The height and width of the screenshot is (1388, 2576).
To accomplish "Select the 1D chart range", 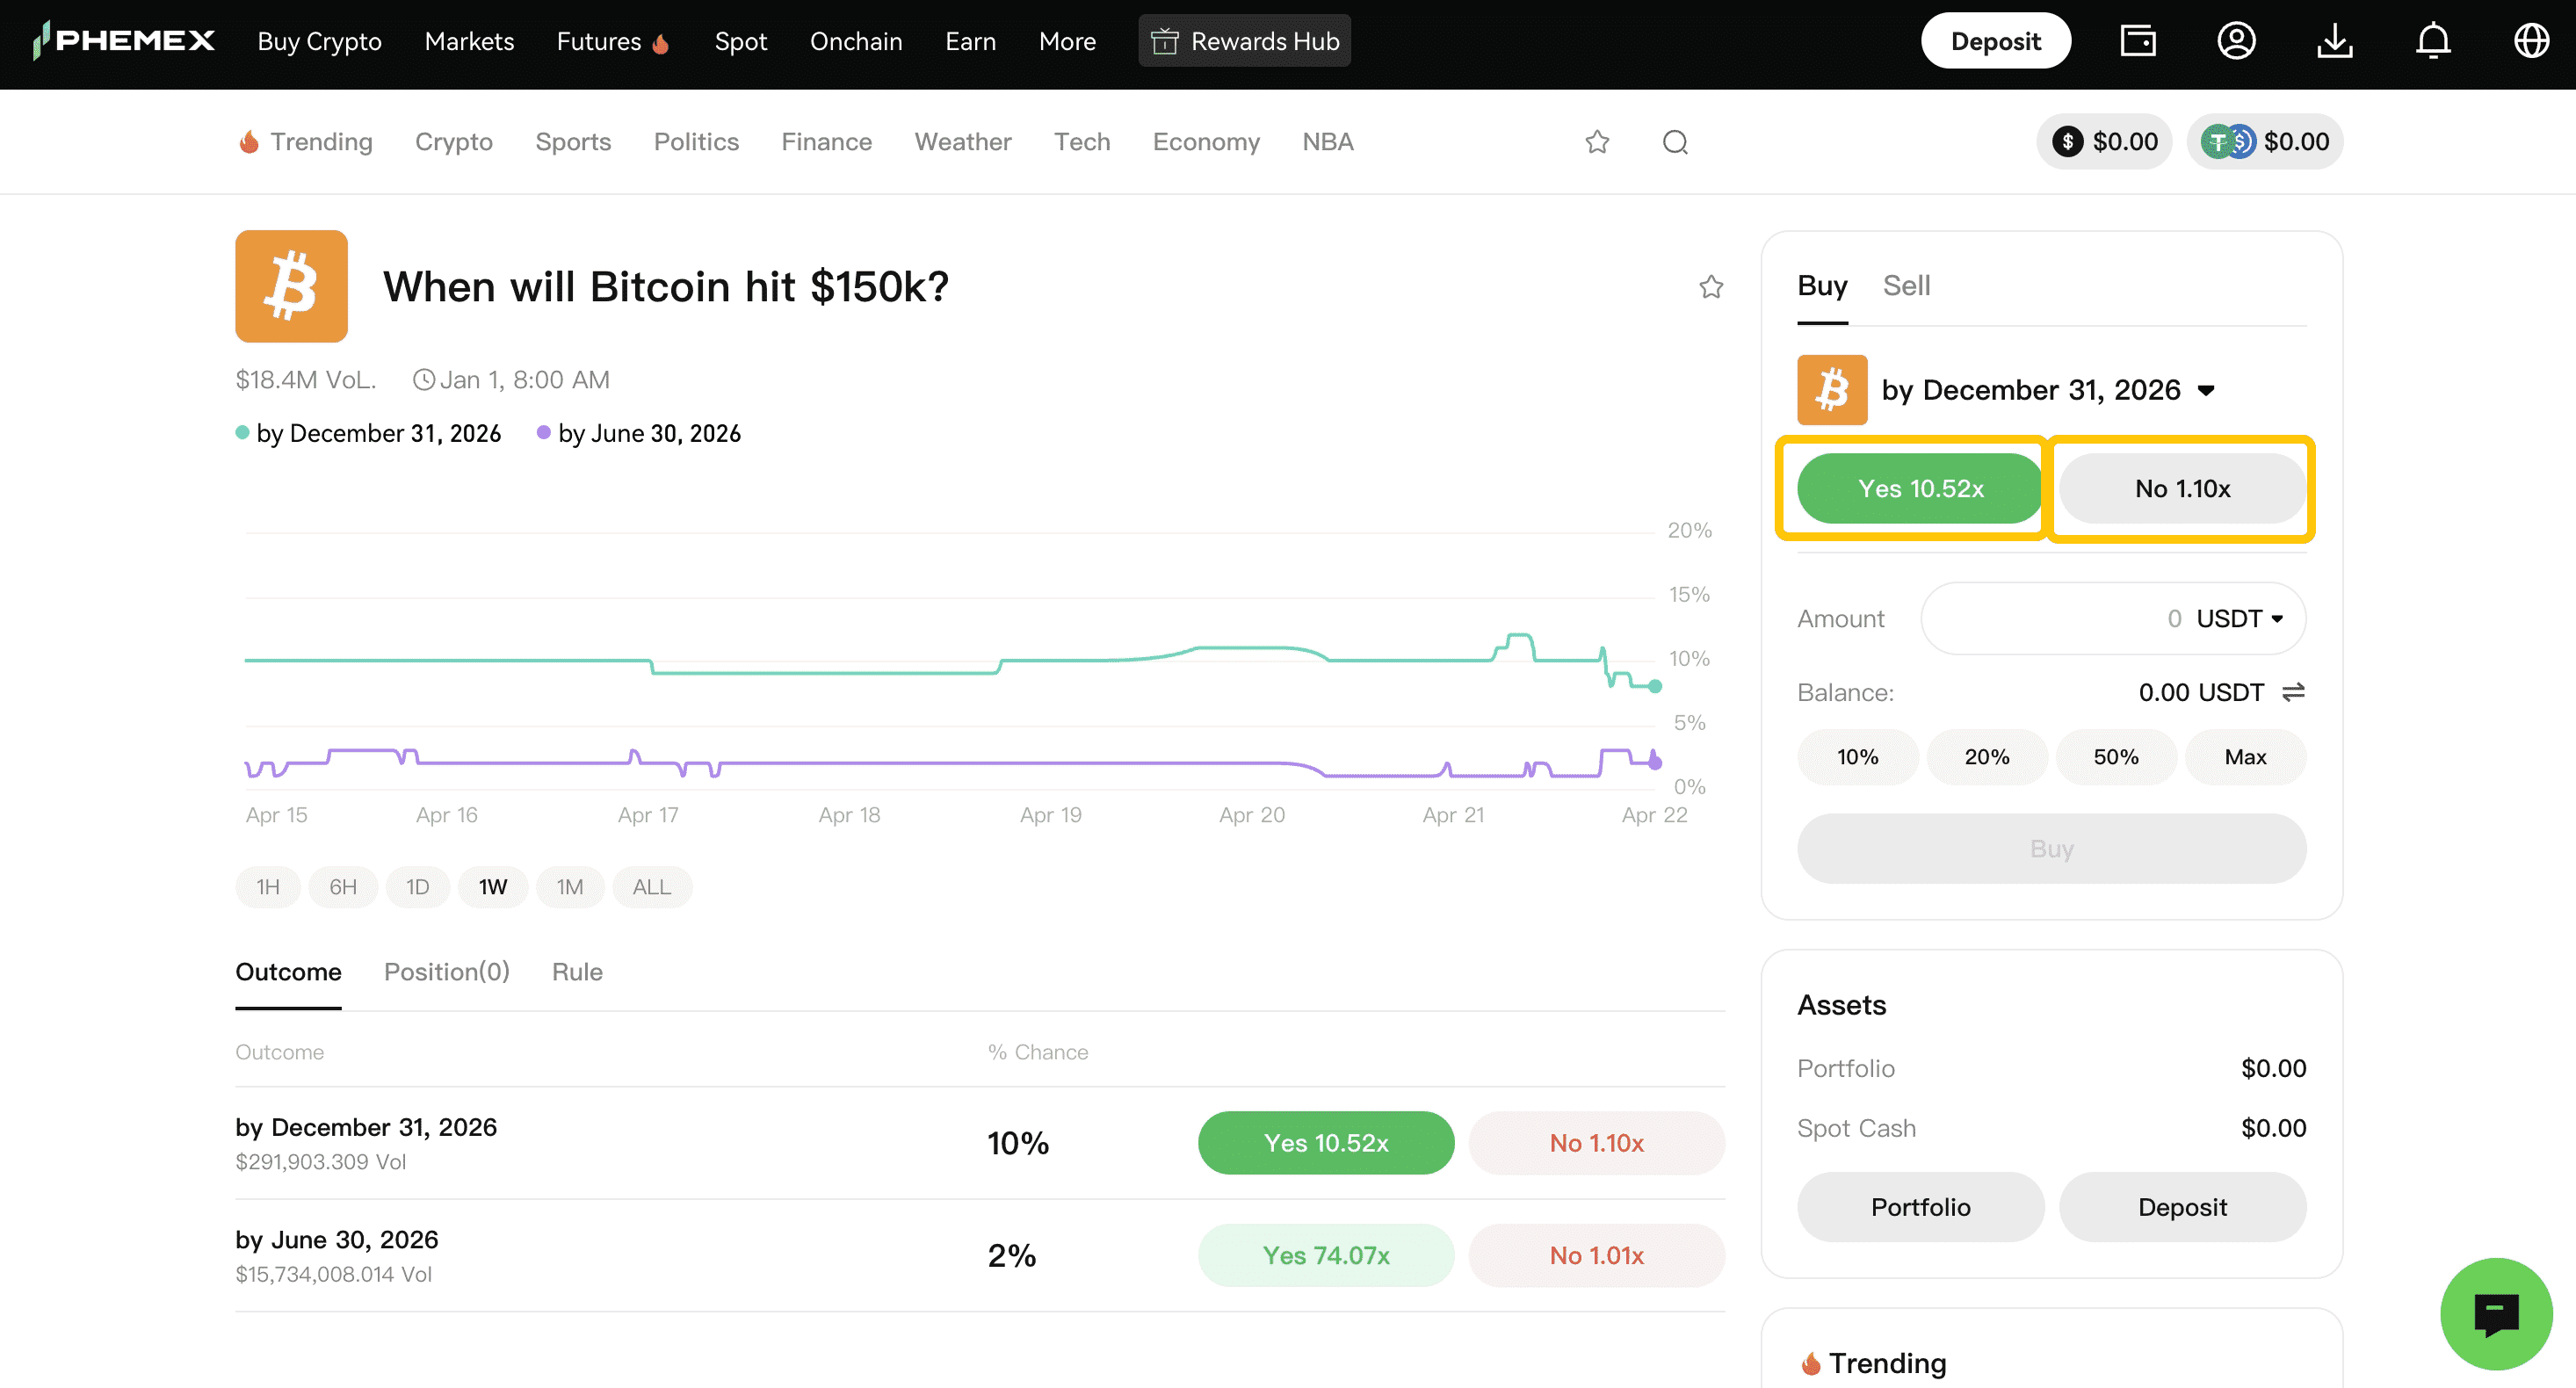I will 417,887.
